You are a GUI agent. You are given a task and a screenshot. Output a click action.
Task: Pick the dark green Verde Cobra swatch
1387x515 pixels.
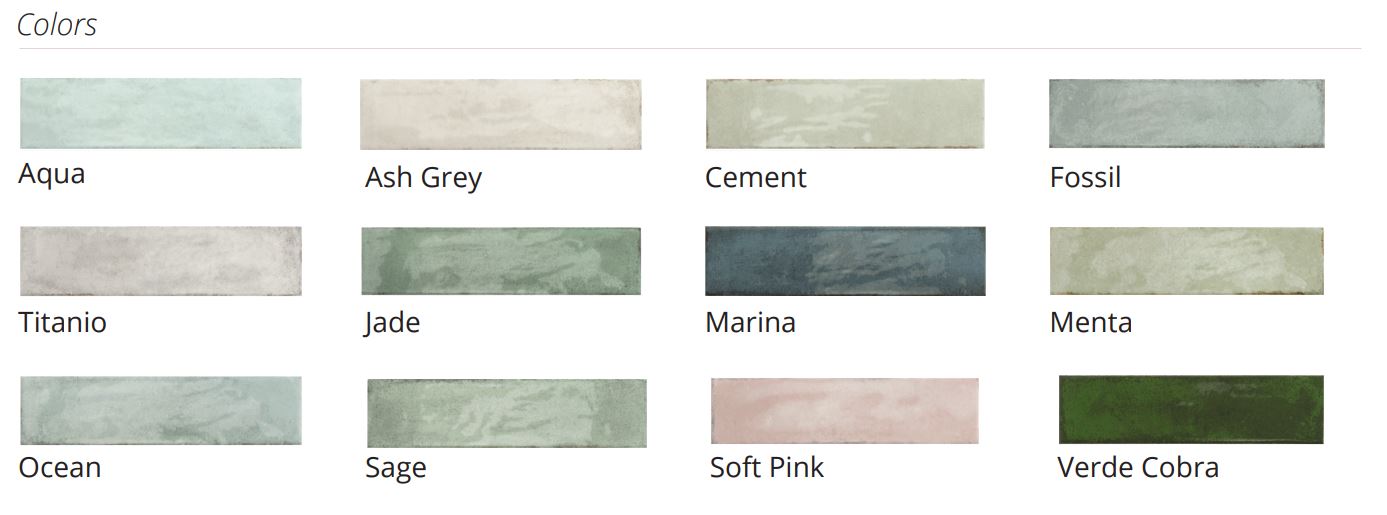pos(1191,410)
